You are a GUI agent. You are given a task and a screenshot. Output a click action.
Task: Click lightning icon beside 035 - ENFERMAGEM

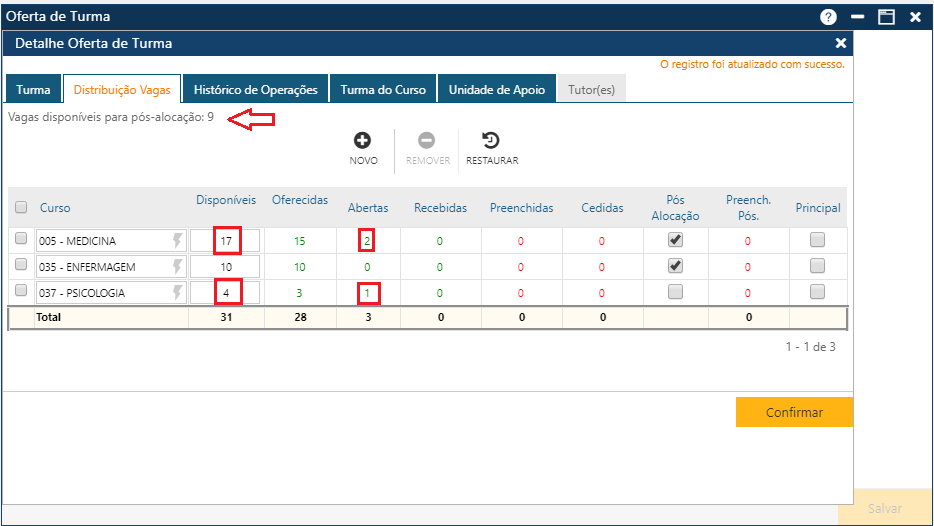(x=178, y=267)
